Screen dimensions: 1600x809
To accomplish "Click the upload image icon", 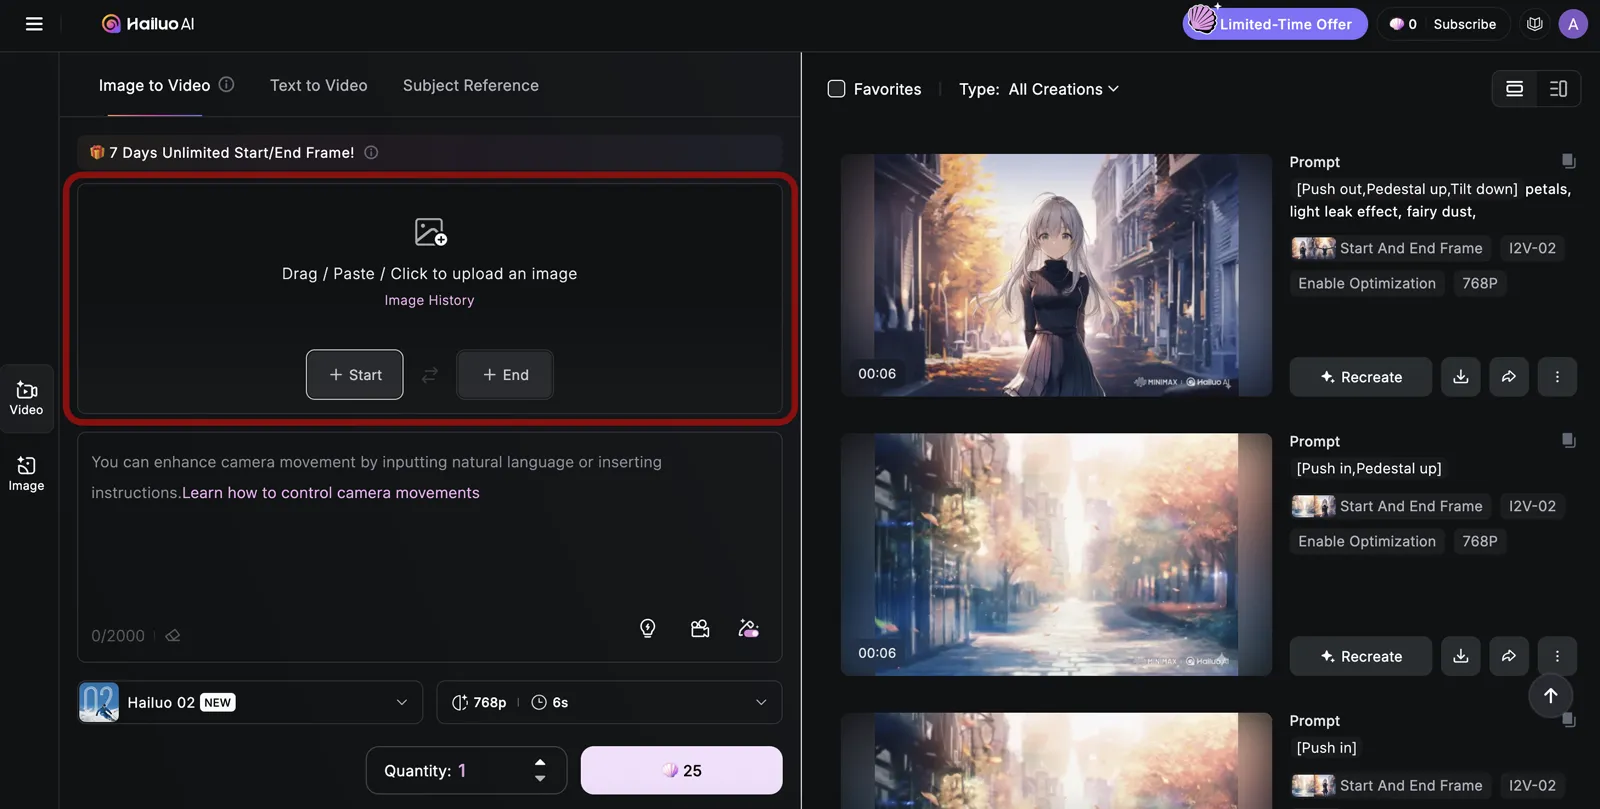I will [430, 232].
